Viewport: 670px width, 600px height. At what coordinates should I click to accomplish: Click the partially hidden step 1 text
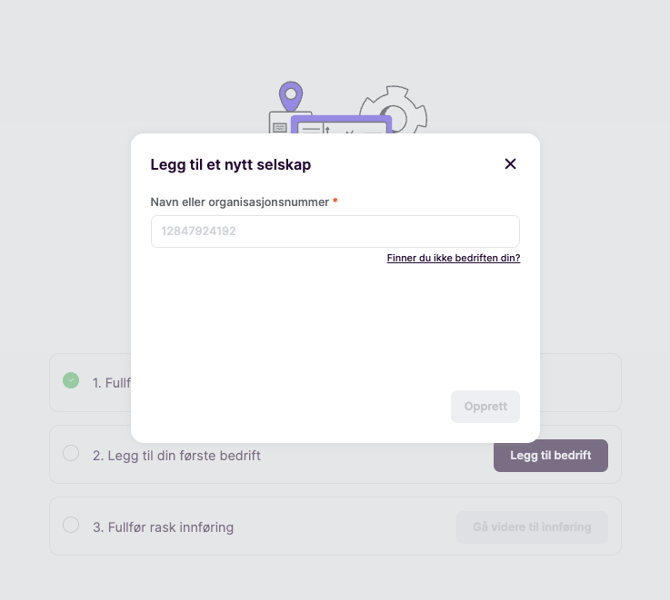[111, 383]
